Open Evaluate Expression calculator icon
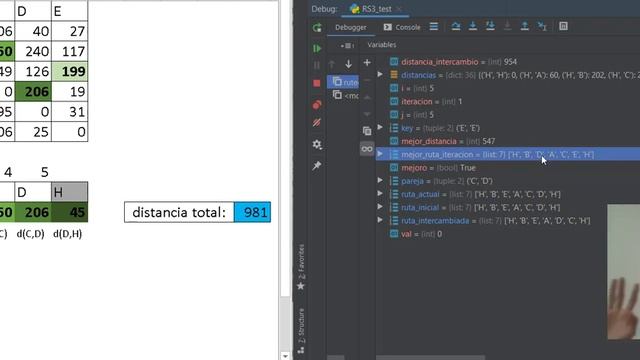This screenshot has width=640, height=360. tap(563, 27)
